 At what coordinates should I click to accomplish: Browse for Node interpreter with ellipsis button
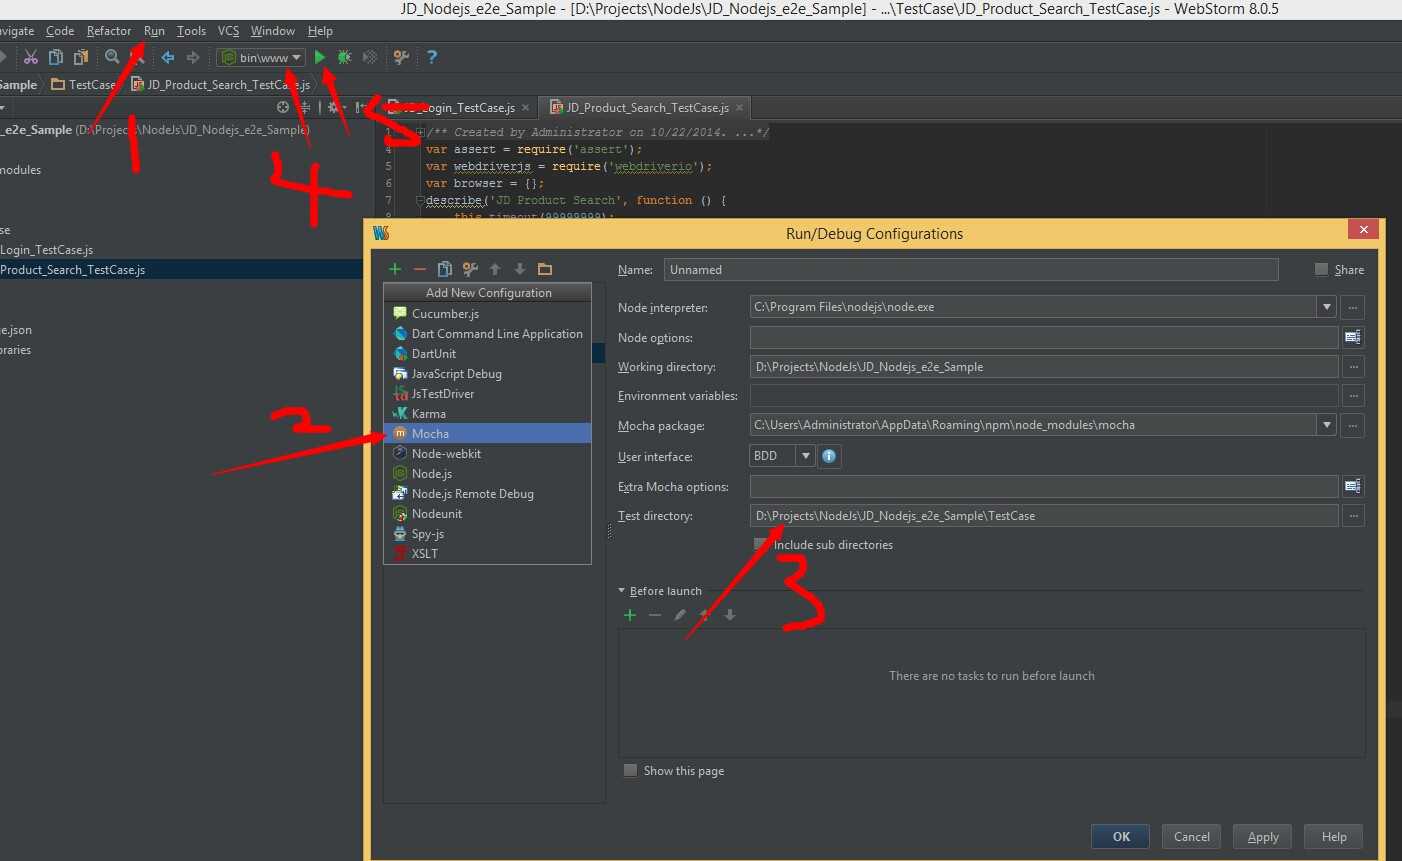(1353, 307)
